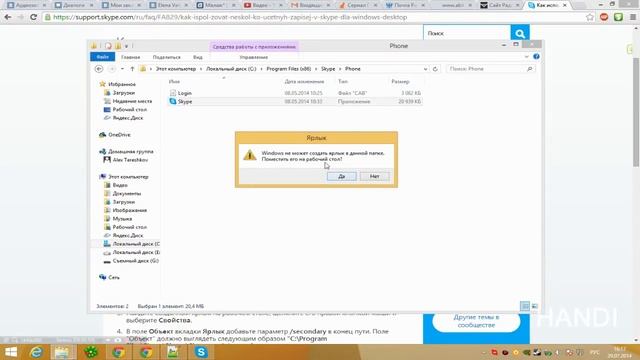Open the Управление ribbon tab
Image resolution: width=640 pixels, height=360 pixels.
point(253,57)
